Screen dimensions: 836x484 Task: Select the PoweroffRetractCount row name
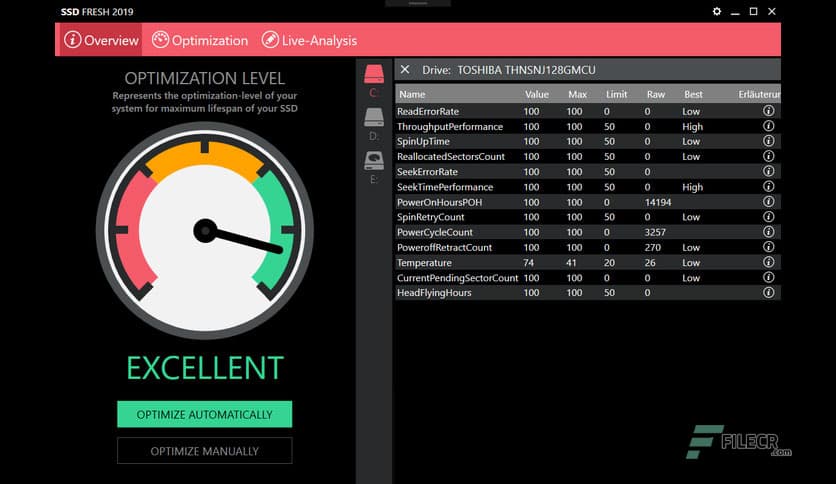tap(445, 247)
